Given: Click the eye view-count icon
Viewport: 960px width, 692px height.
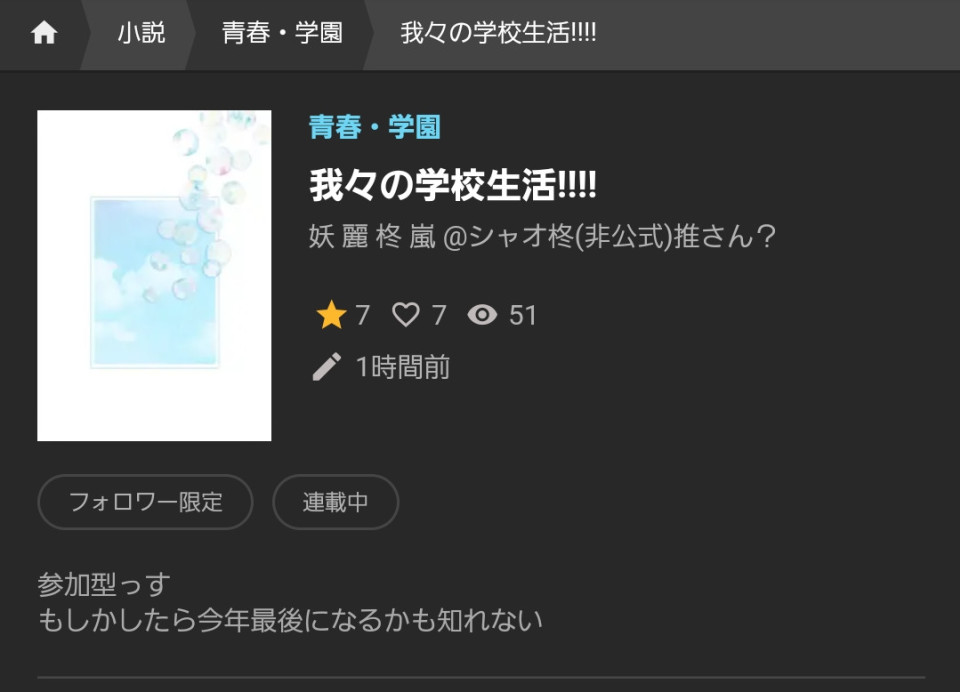Looking at the screenshot, I should coord(482,315).
